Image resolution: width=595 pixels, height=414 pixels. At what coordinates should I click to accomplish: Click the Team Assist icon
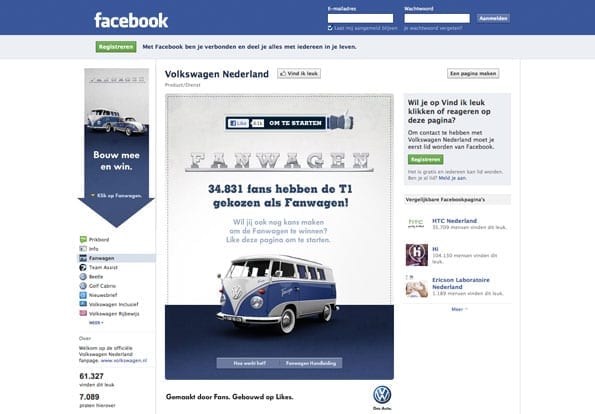coord(83,268)
